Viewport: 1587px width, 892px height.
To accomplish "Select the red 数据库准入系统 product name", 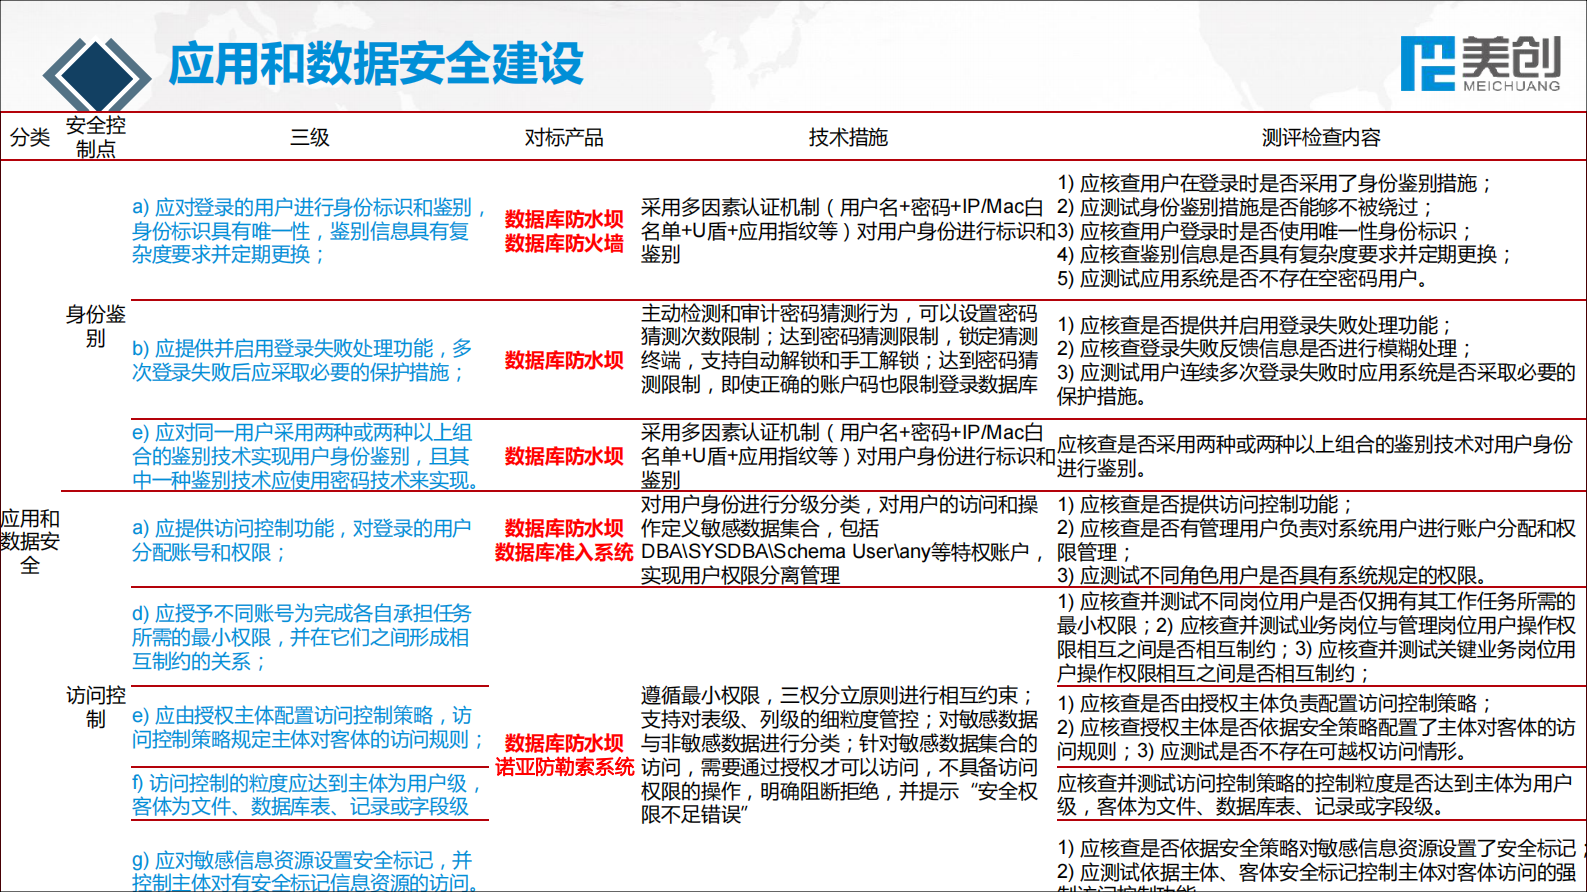I will (x=564, y=552).
